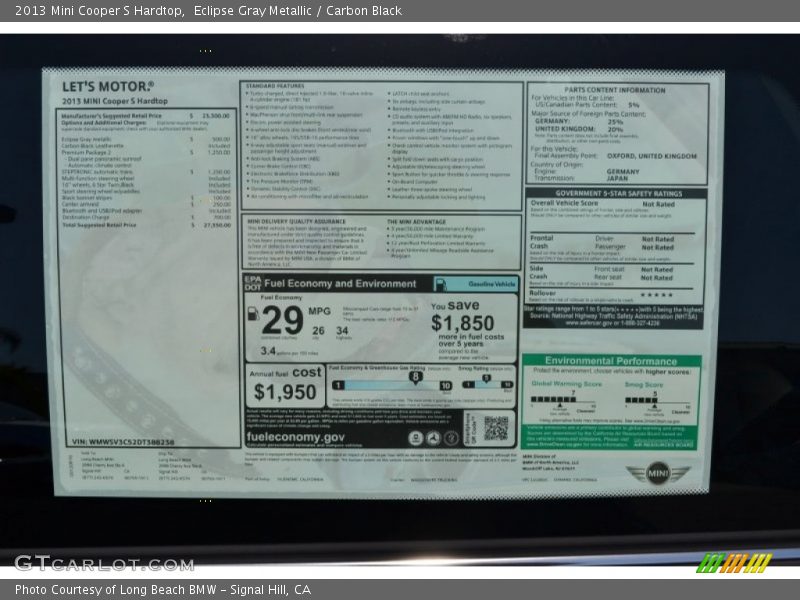Click the first round agency seal beside fueleconomy.gov
This screenshot has height=600, width=800.
pos(416,437)
